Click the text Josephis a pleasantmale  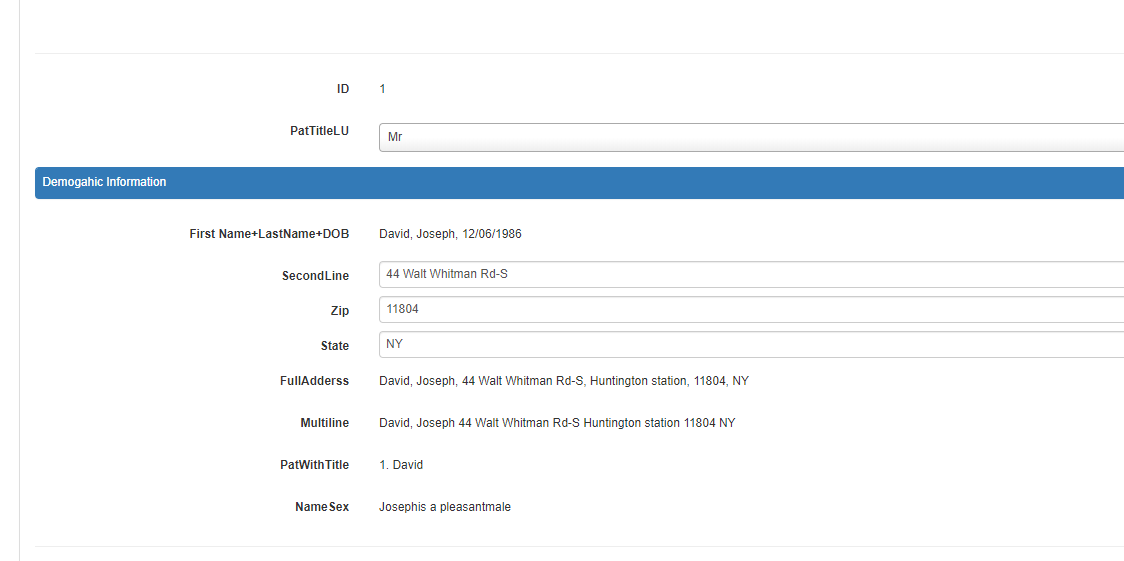[x=445, y=507]
